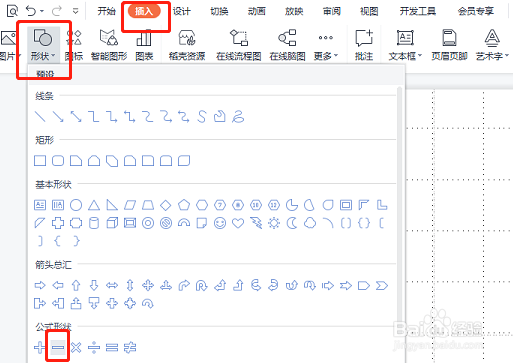Select the right triangle shape
513x363 pixels.
[x=112, y=205]
